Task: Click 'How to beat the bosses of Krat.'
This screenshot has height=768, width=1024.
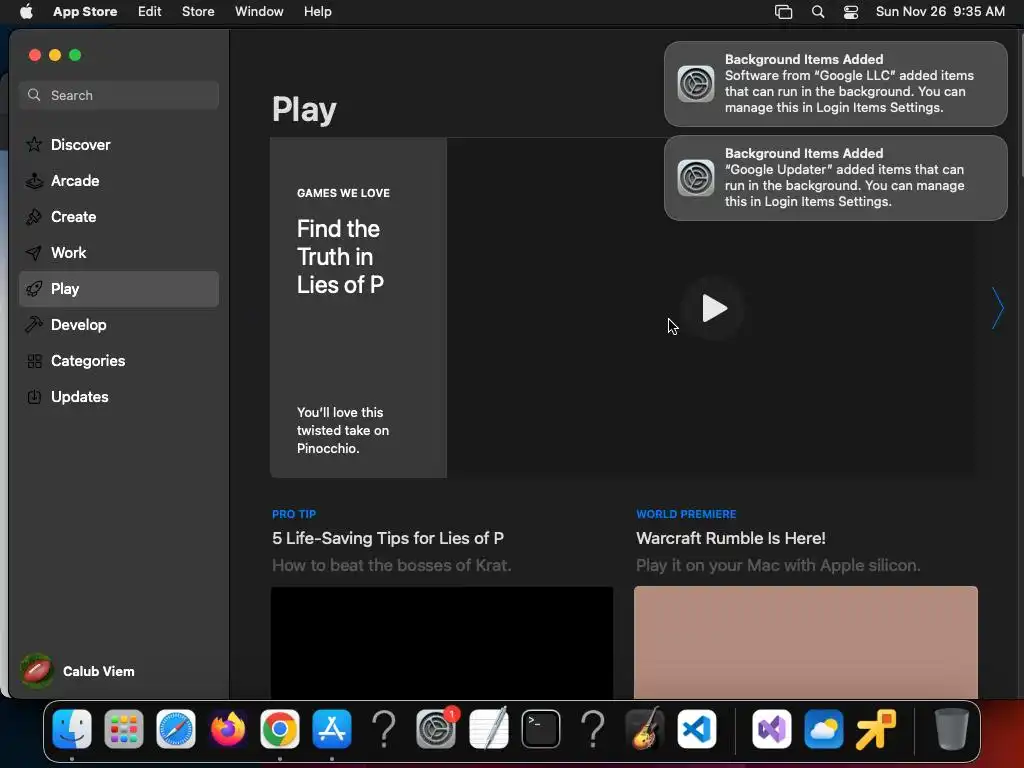Action: (391, 566)
